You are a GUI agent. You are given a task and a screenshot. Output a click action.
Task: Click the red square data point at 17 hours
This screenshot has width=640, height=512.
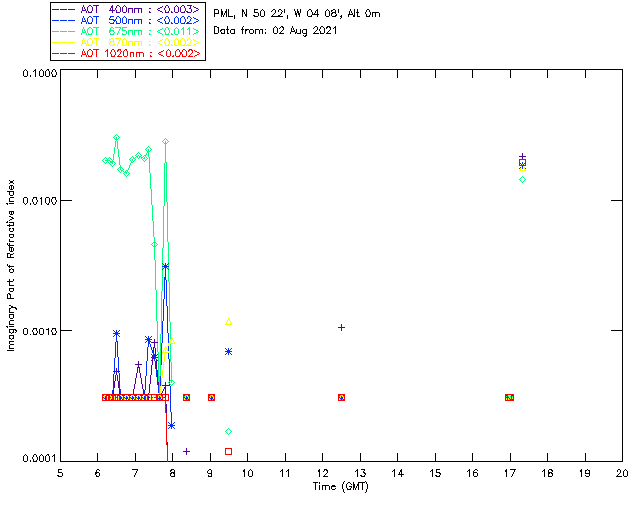click(509, 398)
